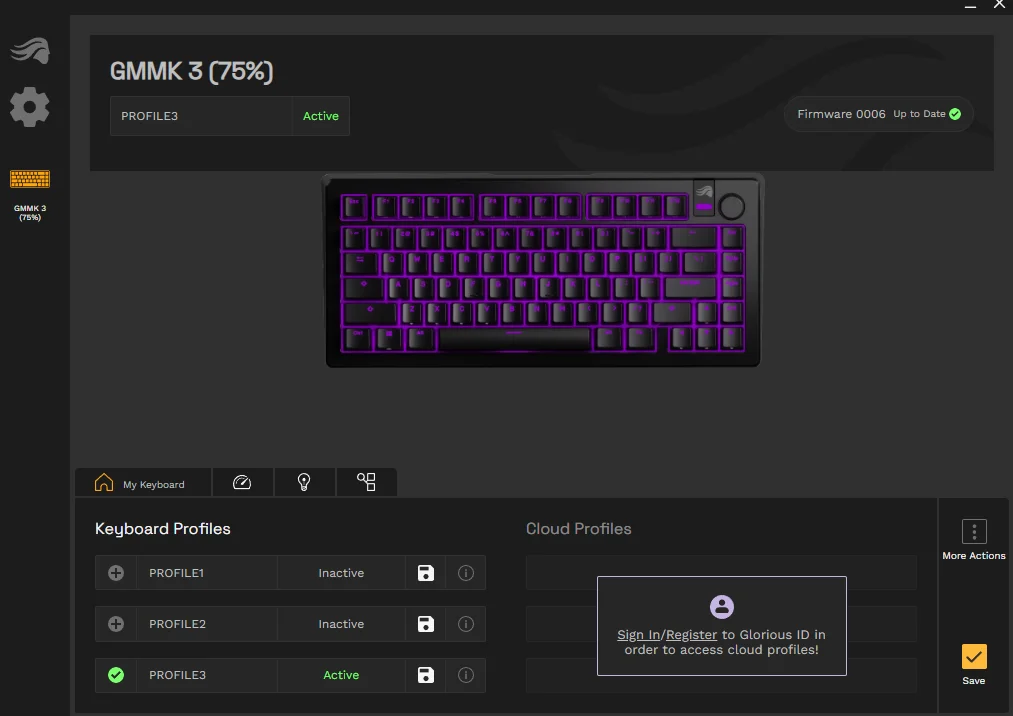Open the key binding layout tab
This screenshot has width=1013, height=716.
pos(366,483)
